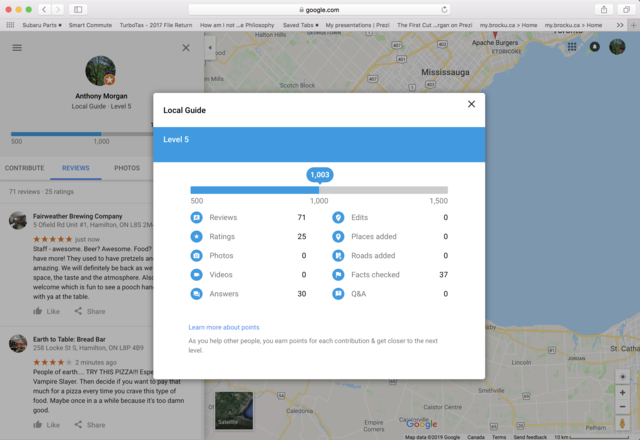
Task: Switch map to Satellite view thumbnail
Action: 234,411
